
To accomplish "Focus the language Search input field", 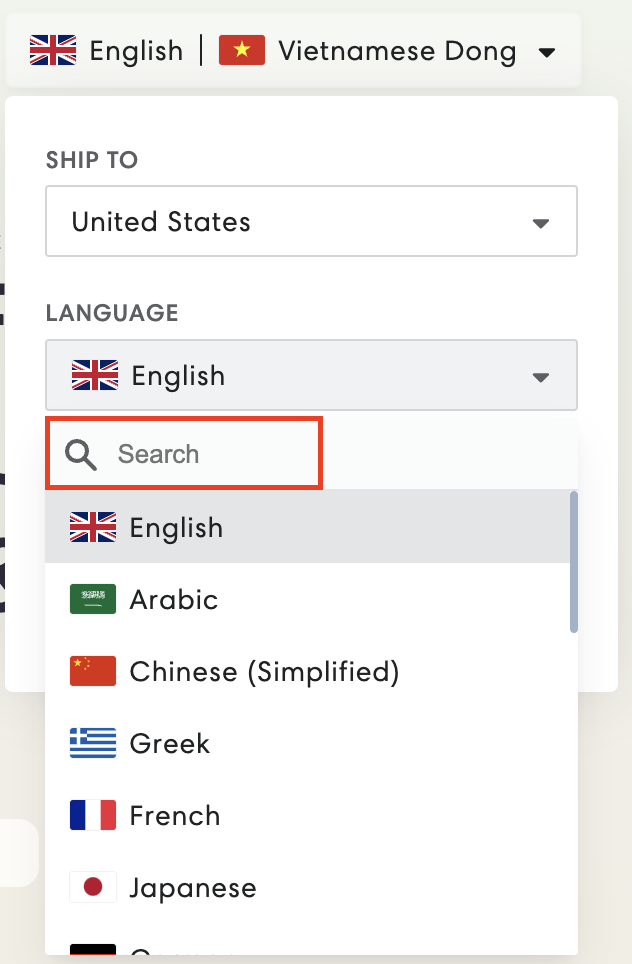I will (x=184, y=454).
